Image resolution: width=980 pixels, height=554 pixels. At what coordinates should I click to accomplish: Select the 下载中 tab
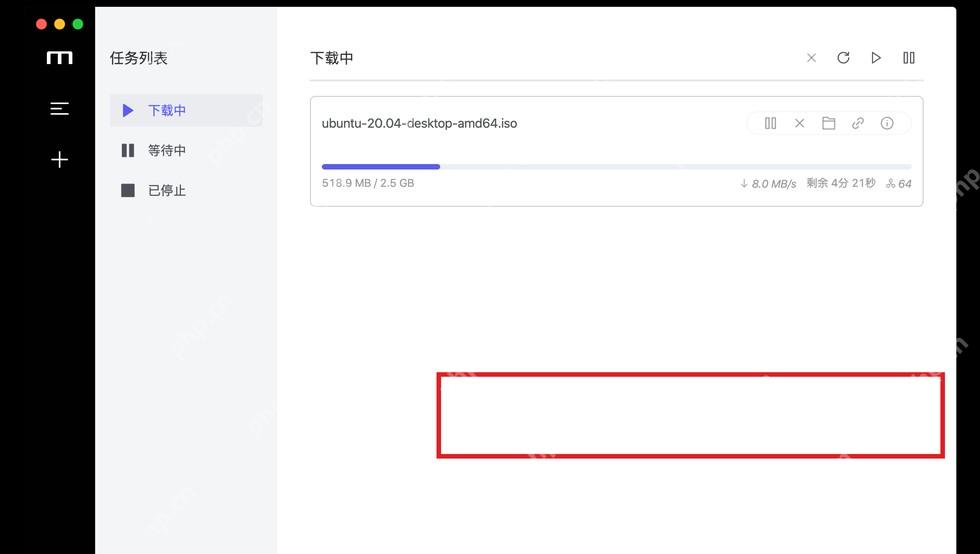point(186,111)
